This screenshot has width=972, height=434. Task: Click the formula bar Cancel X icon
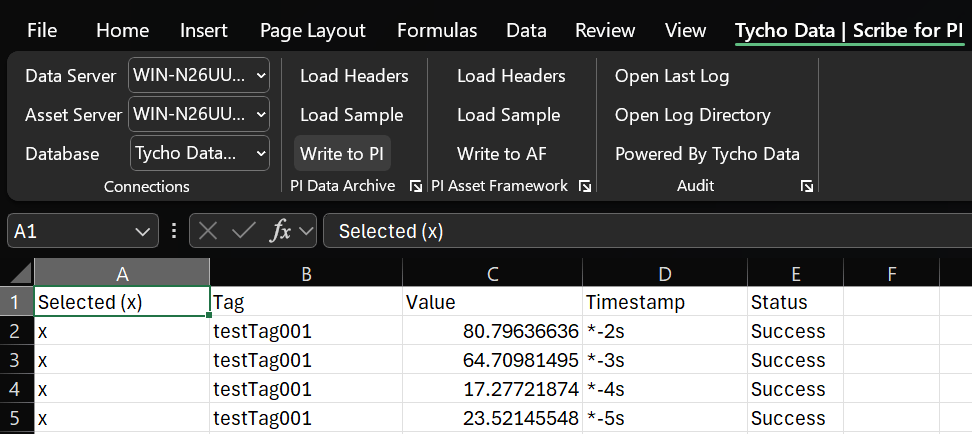point(208,231)
